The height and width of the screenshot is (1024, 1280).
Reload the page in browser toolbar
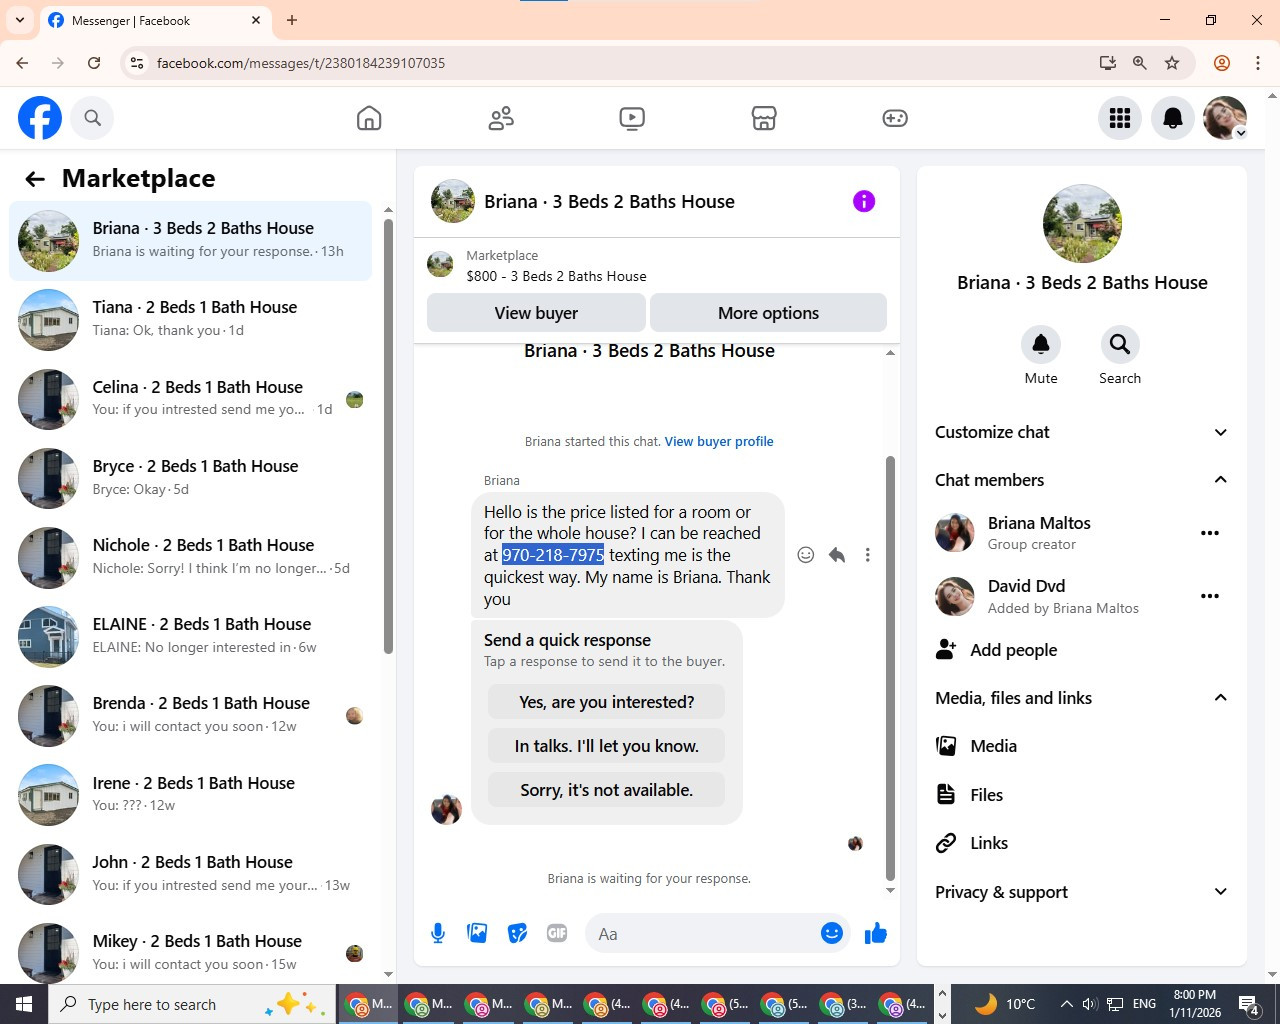coord(94,63)
